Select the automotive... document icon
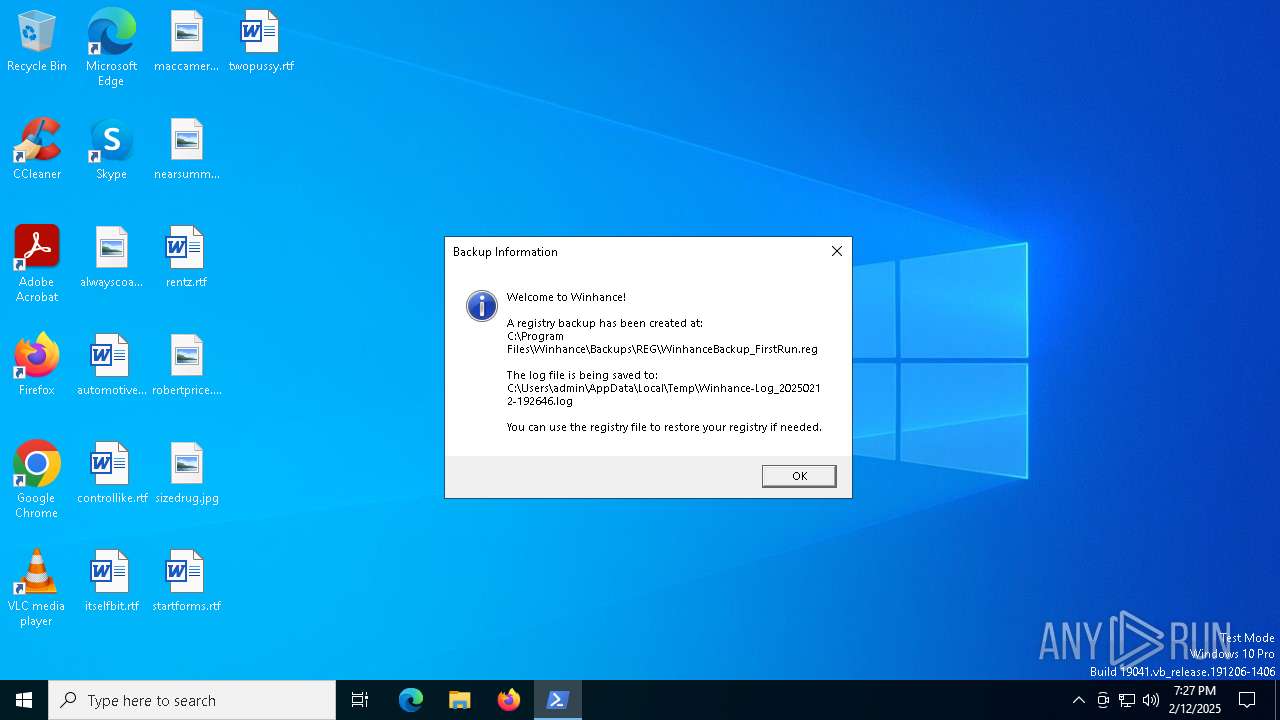1280x720 pixels. pos(111,365)
